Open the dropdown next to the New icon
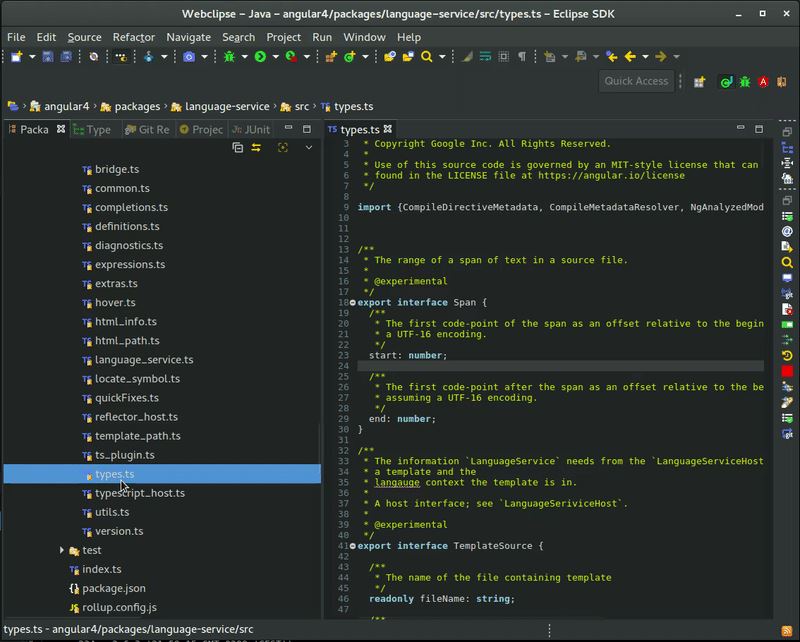 [32, 57]
